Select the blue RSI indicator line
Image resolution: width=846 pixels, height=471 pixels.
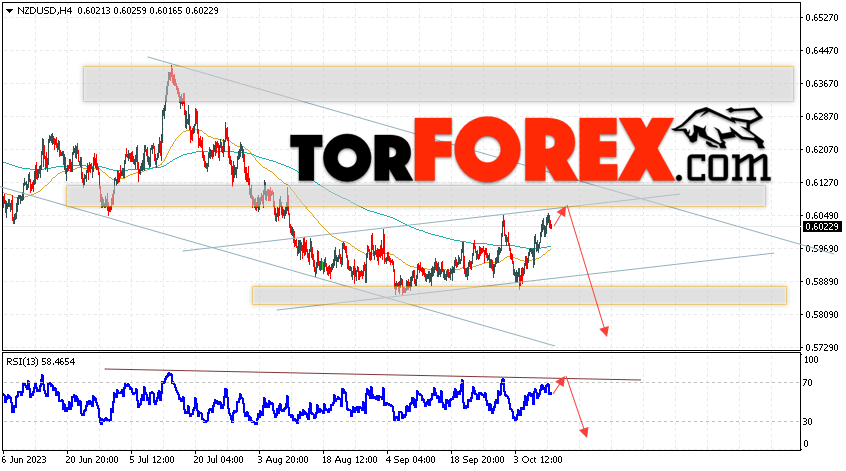point(277,400)
